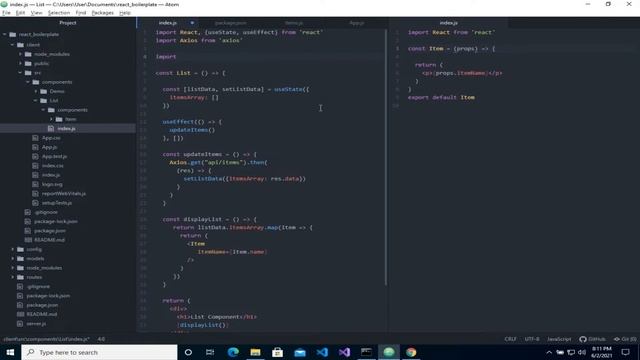Open the terminal window from taskbar
The height and width of the screenshot is (360, 640).
(x=366, y=352)
